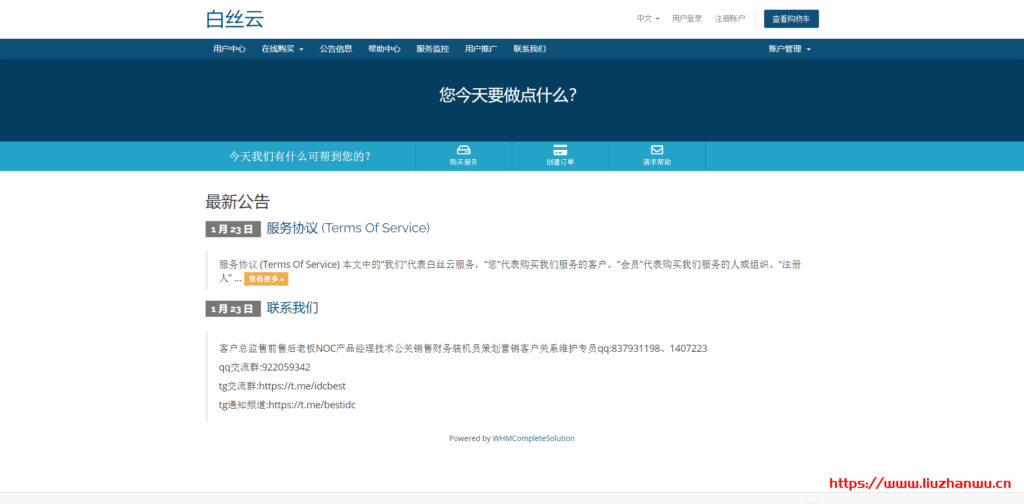Viewport: 1024px width, 504px height.
Task: Open the 服务监控 menu item
Action: (x=432, y=49)
